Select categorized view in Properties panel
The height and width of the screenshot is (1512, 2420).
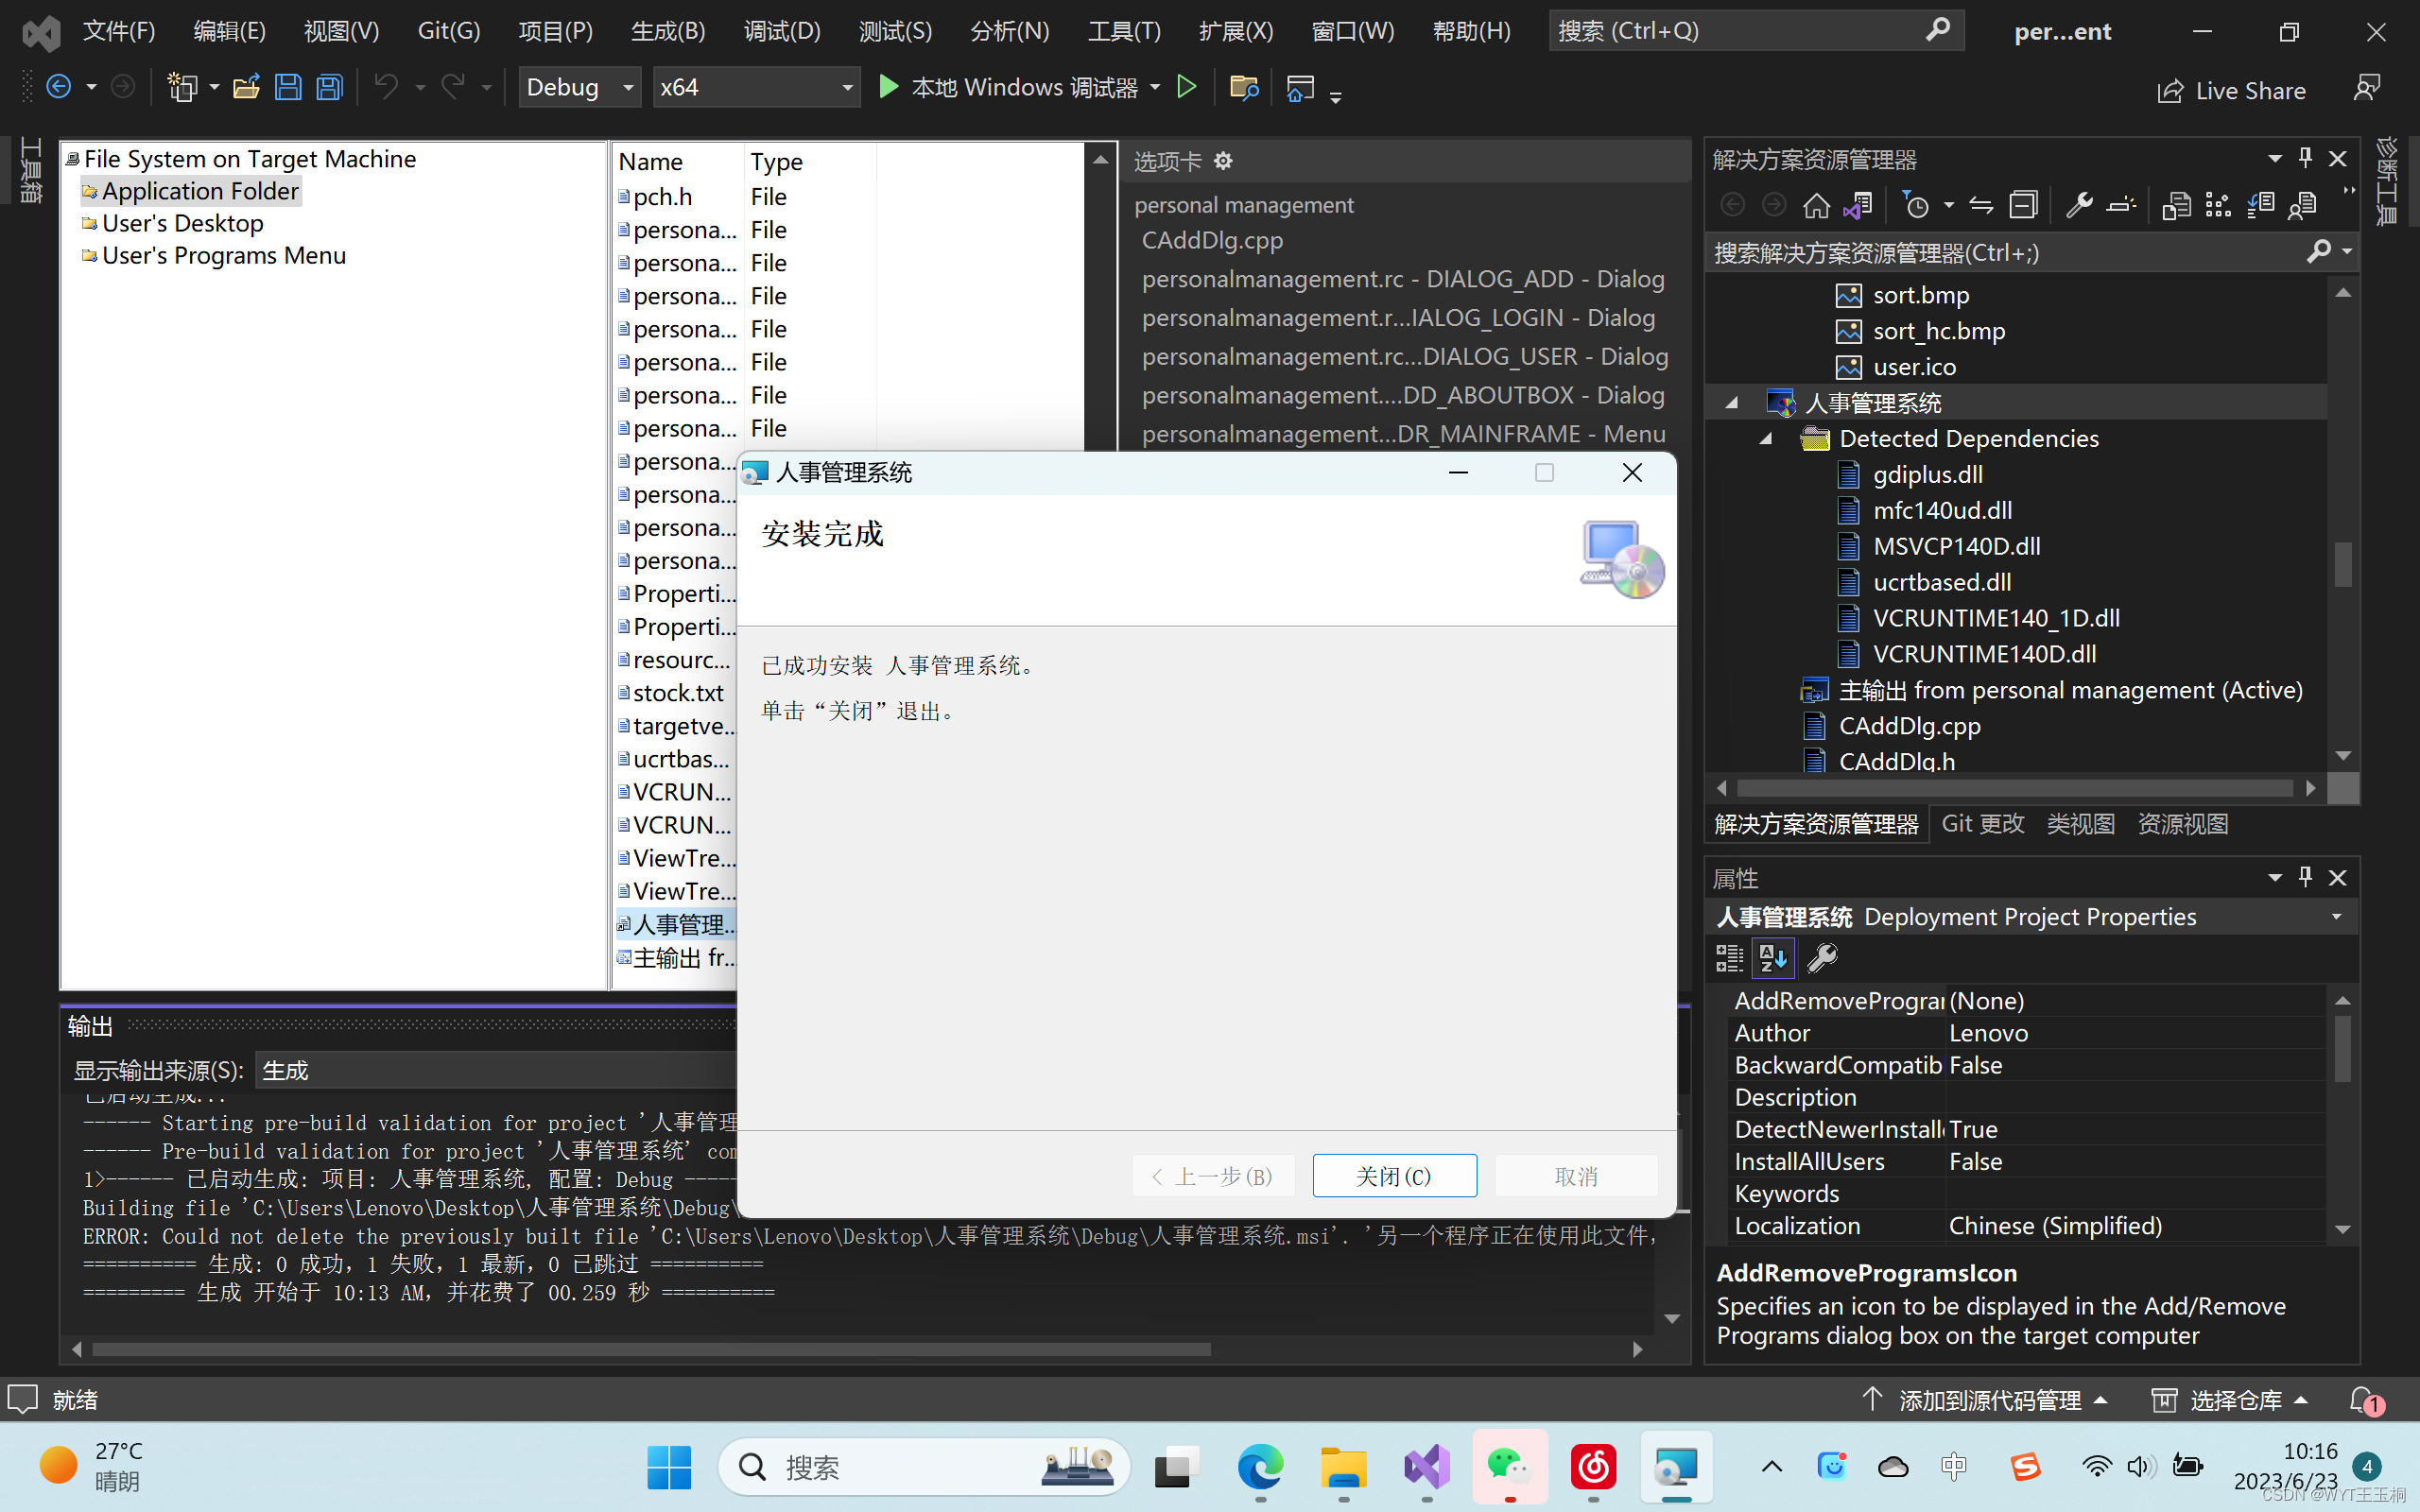coord(1727,957)
